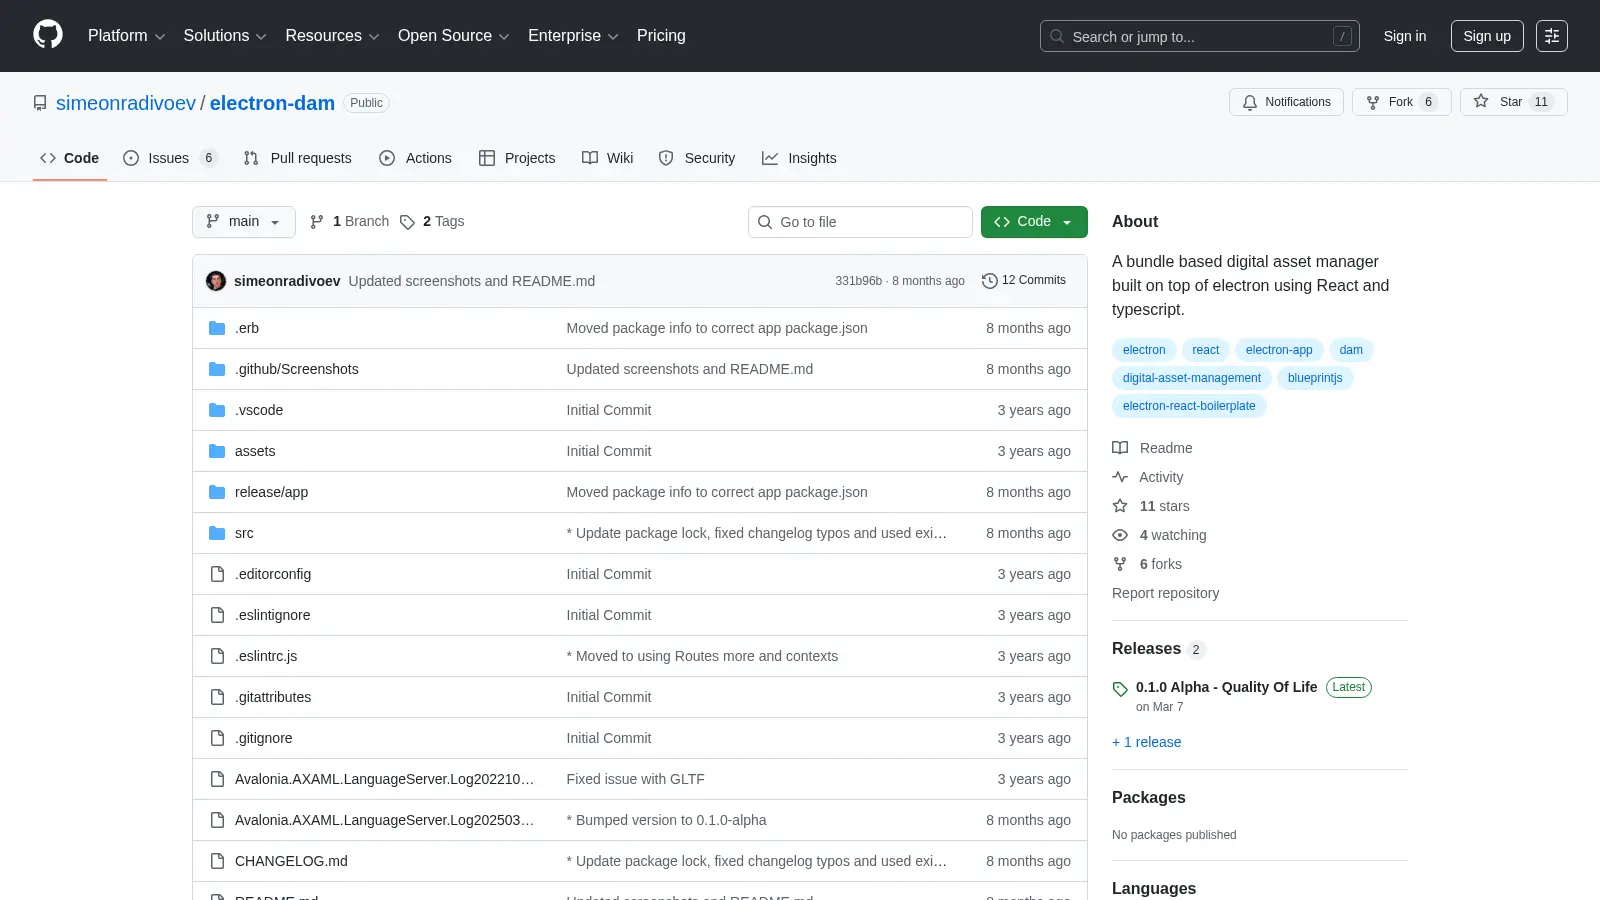Click the book icon next to Readme
The height and width of the screenshot is (900, 1600).
[x=1120, y=448]
